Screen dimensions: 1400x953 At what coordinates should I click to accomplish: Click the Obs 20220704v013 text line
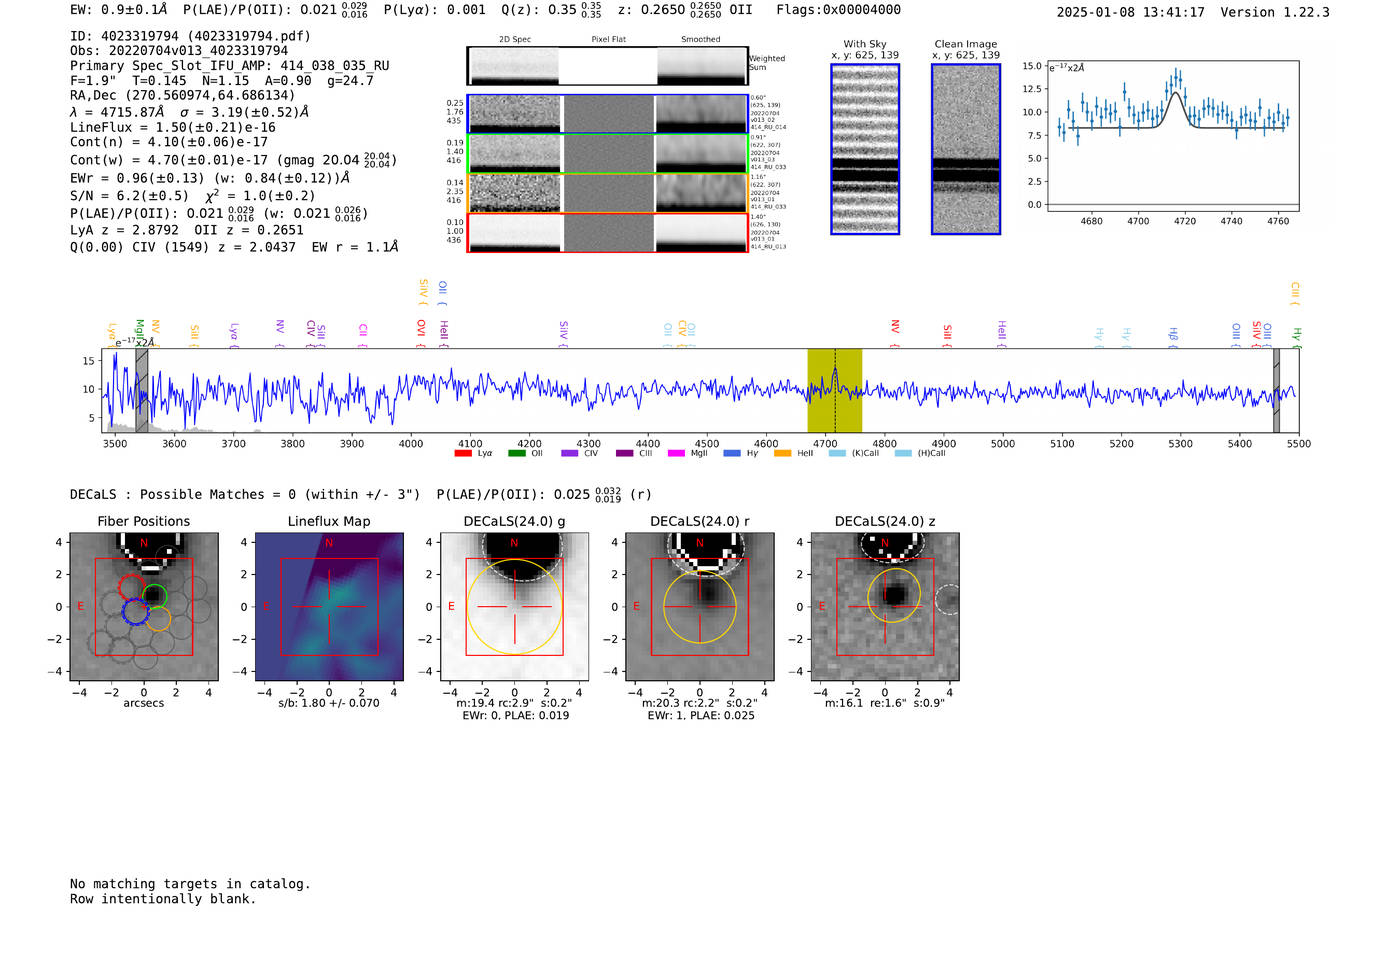point(179,51)
